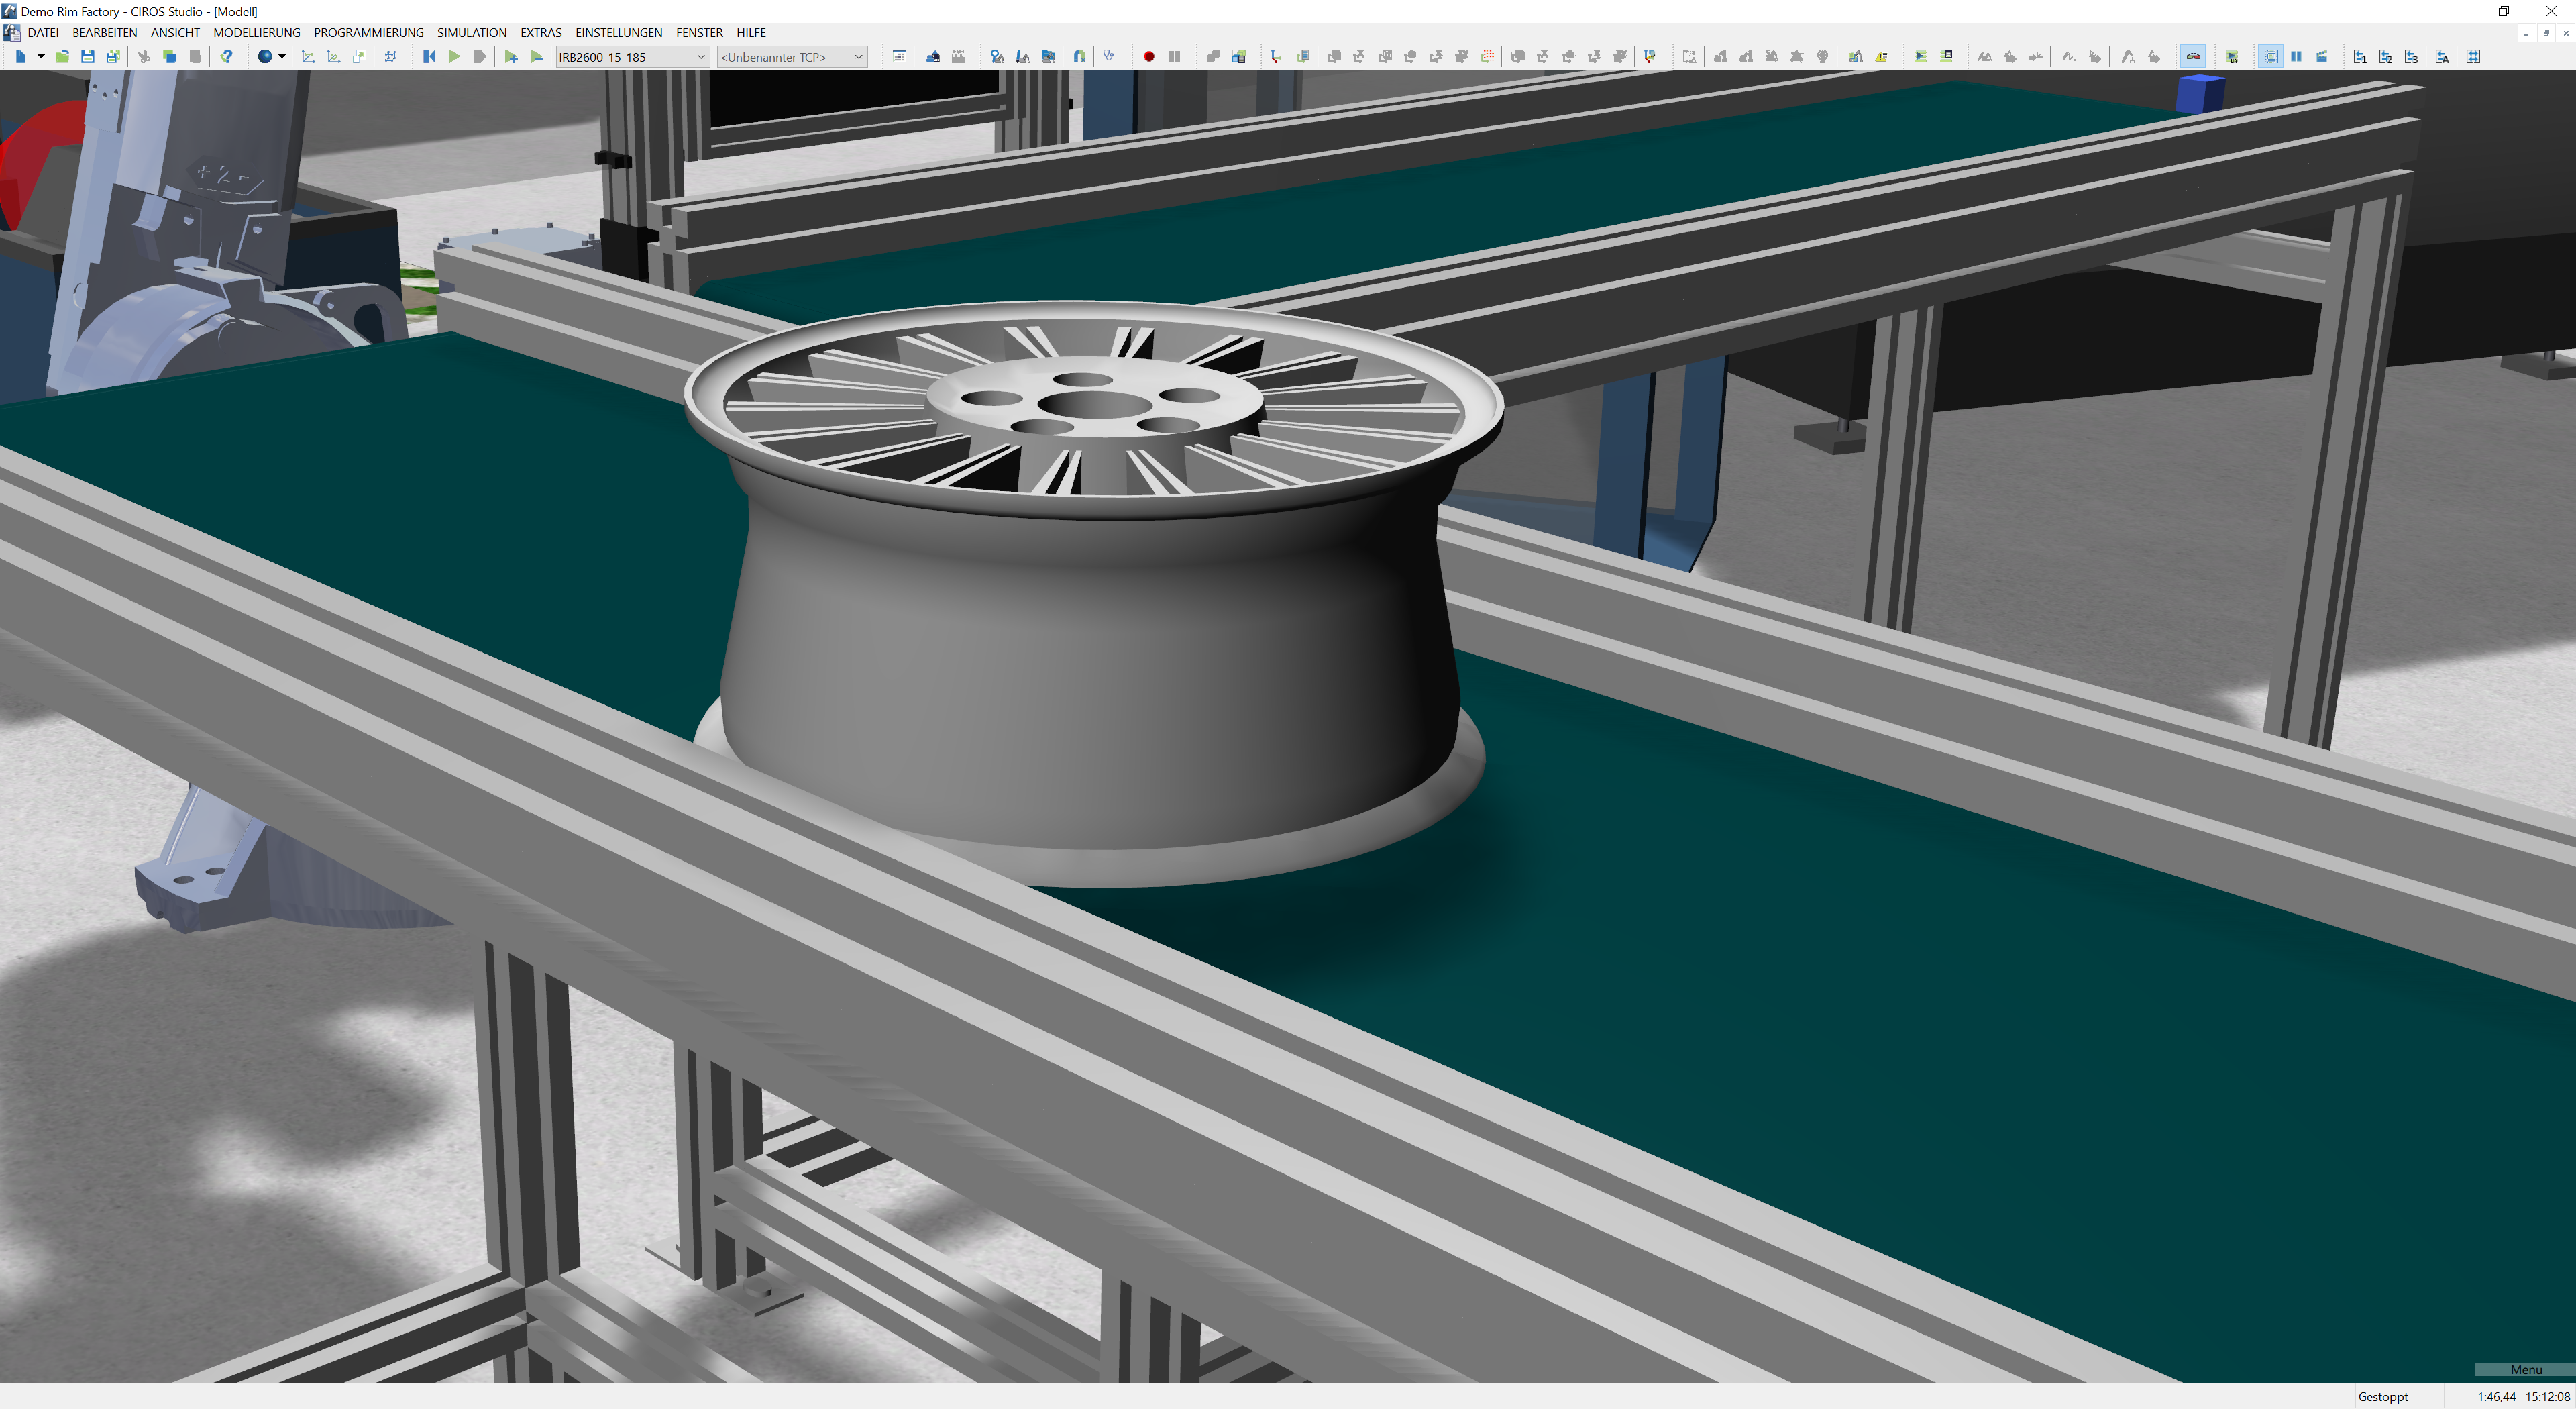The height and width of the screenshot is (1409, 2576).
Task: Click the Open file folder icon
Action: (62, 57)
